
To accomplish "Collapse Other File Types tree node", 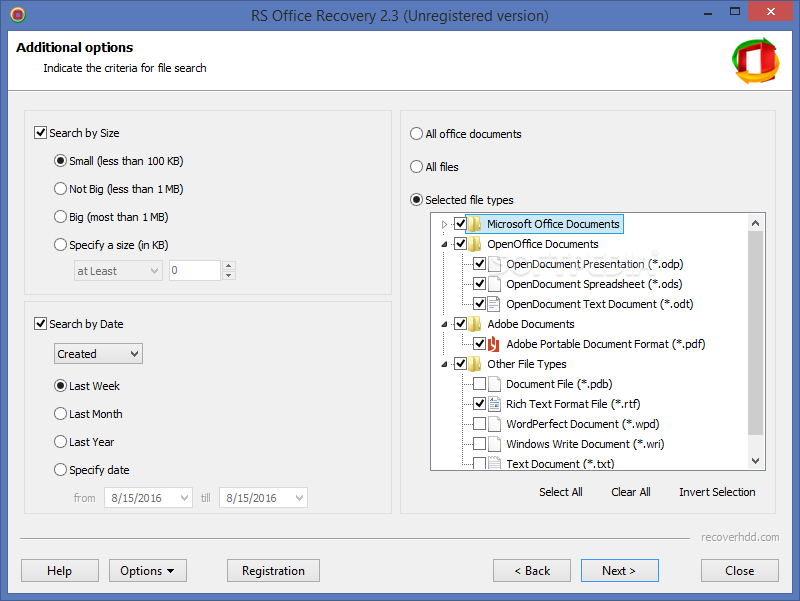I will tap(444, 364).
